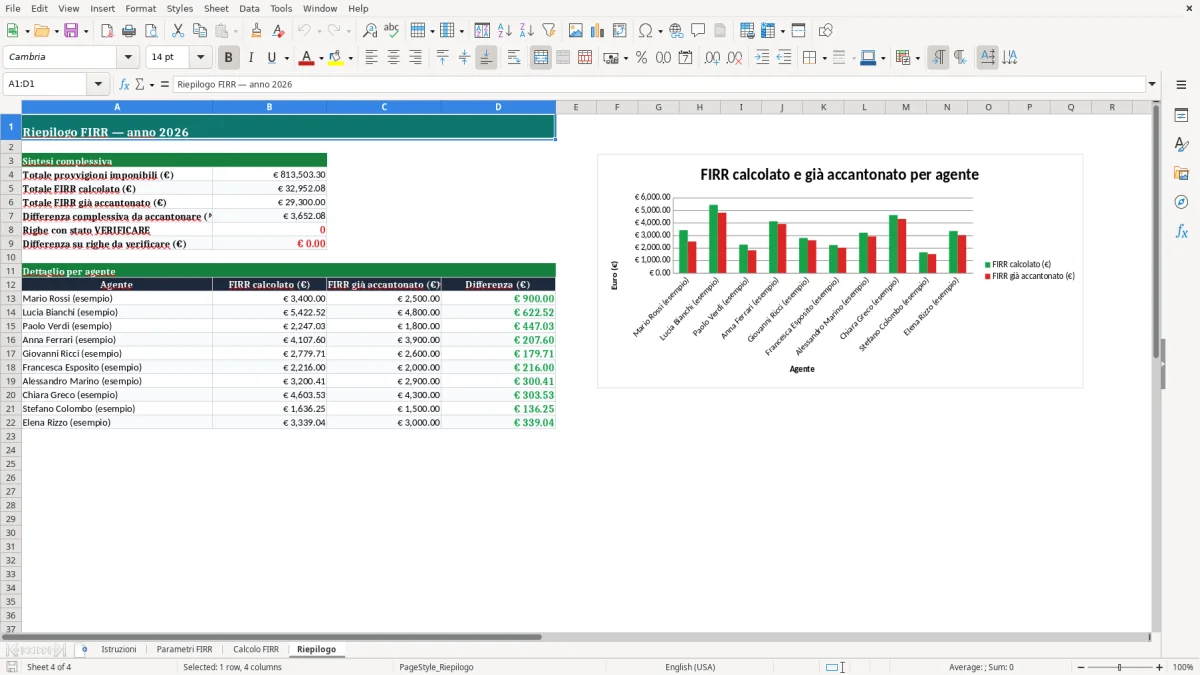
Task: Increase the cell indent
Action: tap(762, 57)
